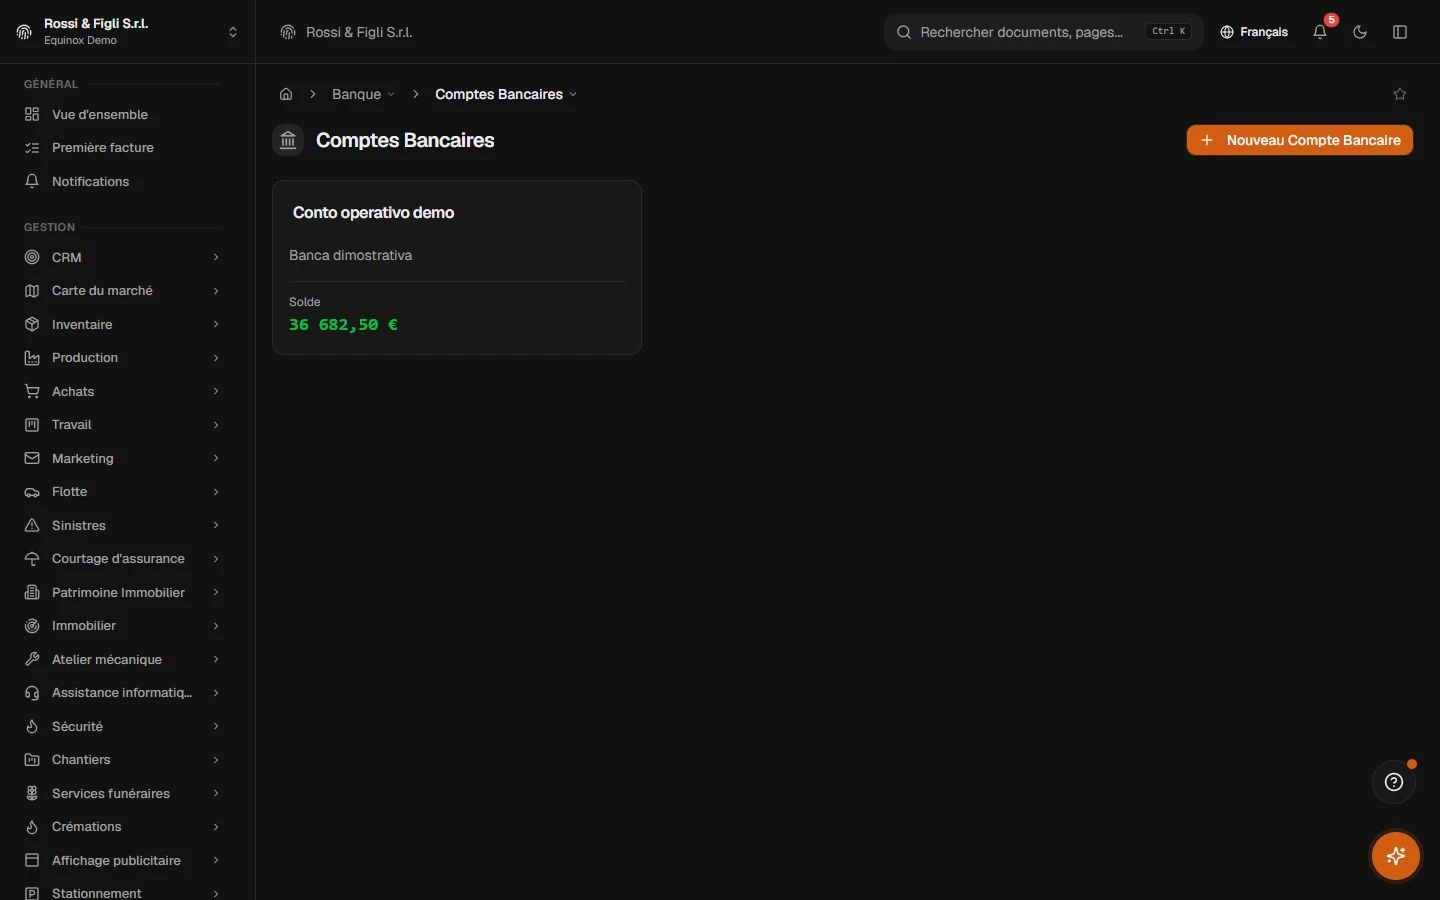Go to home via breadcrumb house icon
Image resolution: width=1440 pixels, height=900 pixels.
tap(286, 94)
